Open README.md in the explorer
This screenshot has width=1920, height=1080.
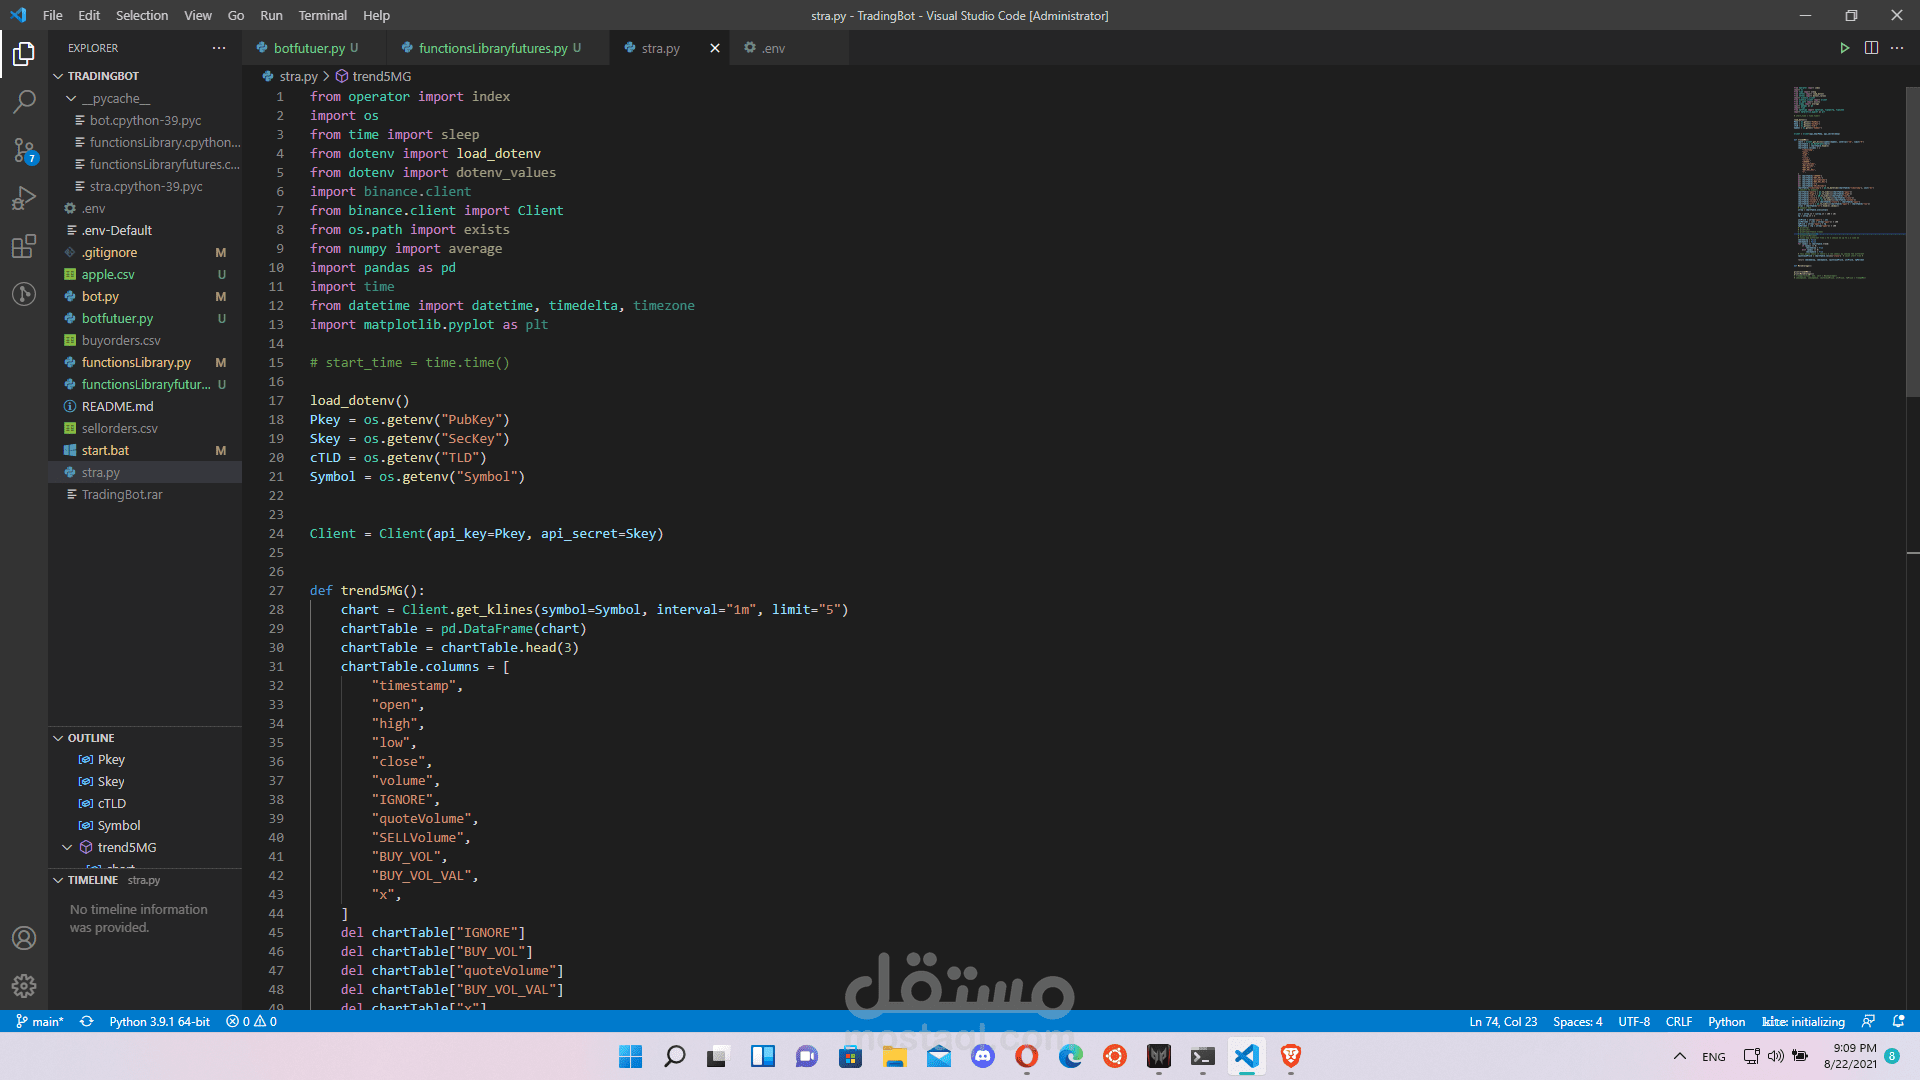(145, 406)
